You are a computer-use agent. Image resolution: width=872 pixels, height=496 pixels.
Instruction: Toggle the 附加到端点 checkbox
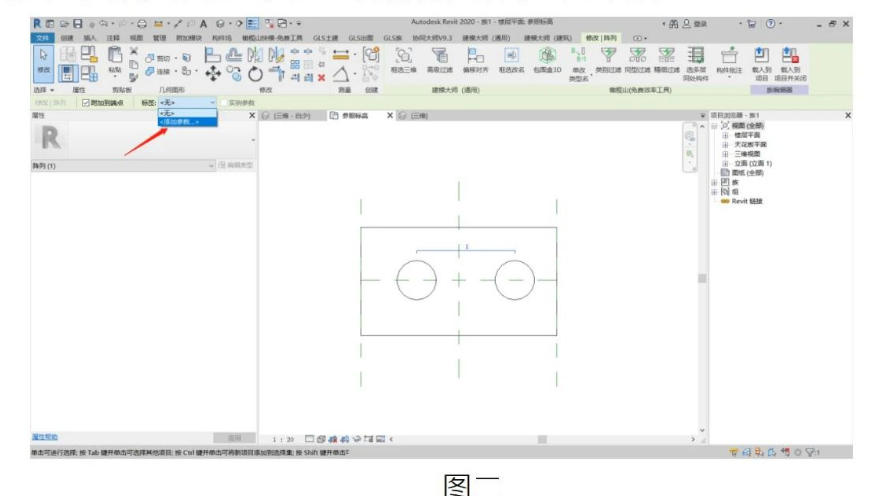click(x=86, y=103)
